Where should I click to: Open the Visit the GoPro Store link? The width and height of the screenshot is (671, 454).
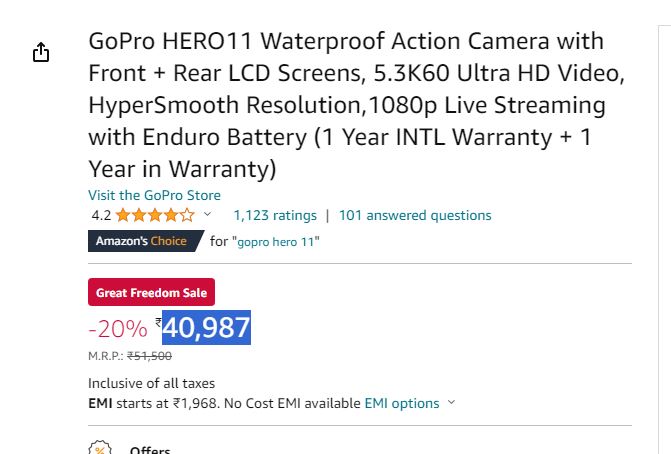pyautogui.click(x=154, y=195)
